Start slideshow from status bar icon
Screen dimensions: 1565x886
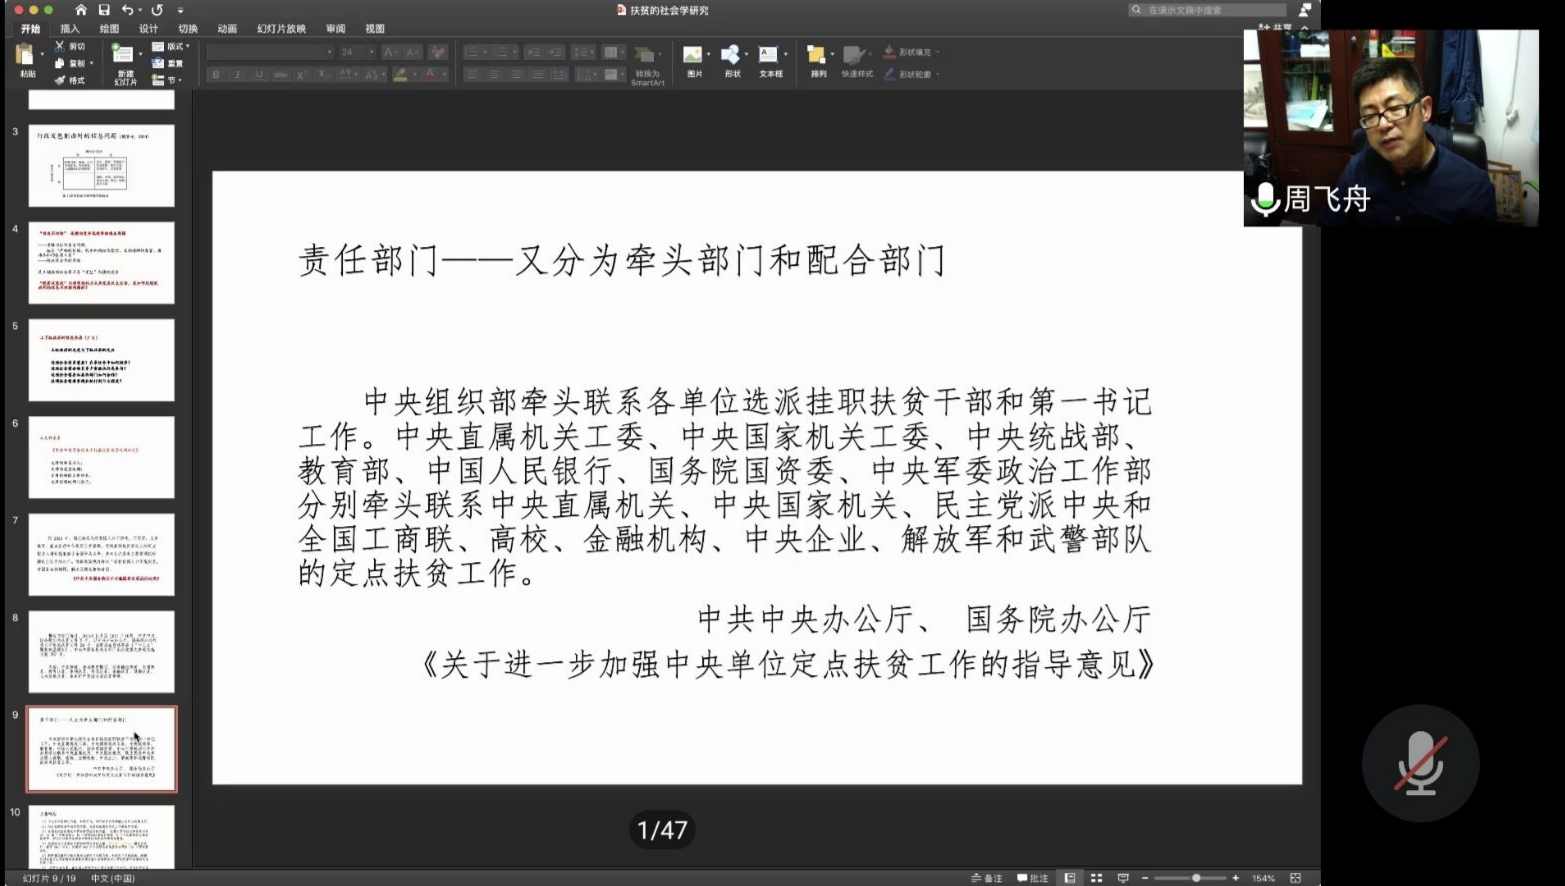tap(1123, 878)
